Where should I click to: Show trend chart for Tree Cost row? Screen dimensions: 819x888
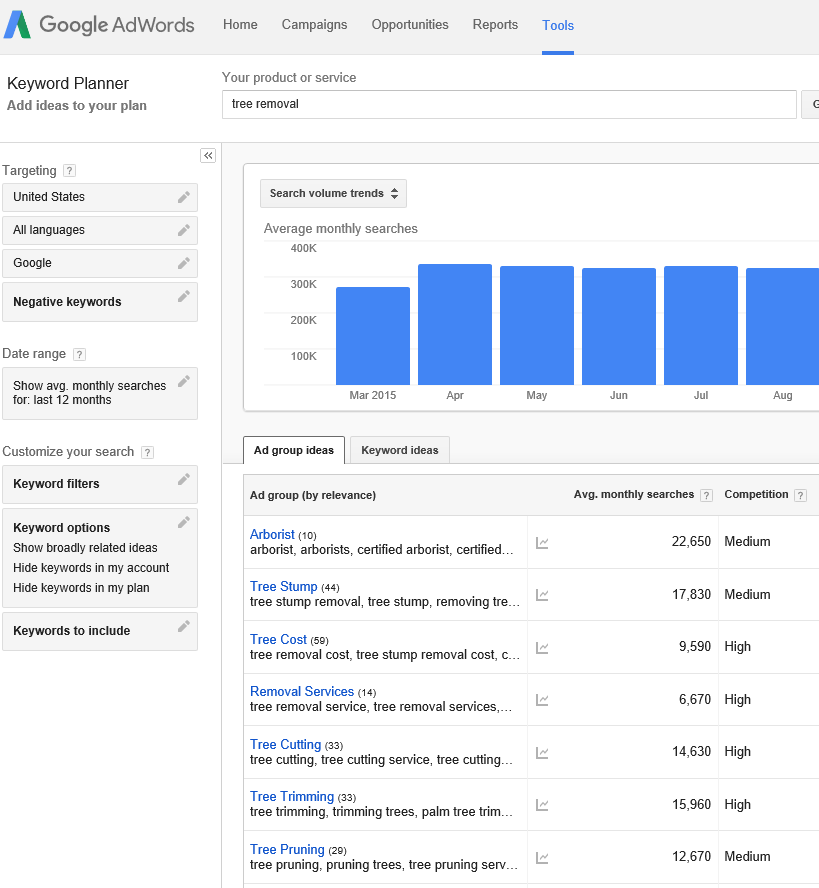coord(542,647)
